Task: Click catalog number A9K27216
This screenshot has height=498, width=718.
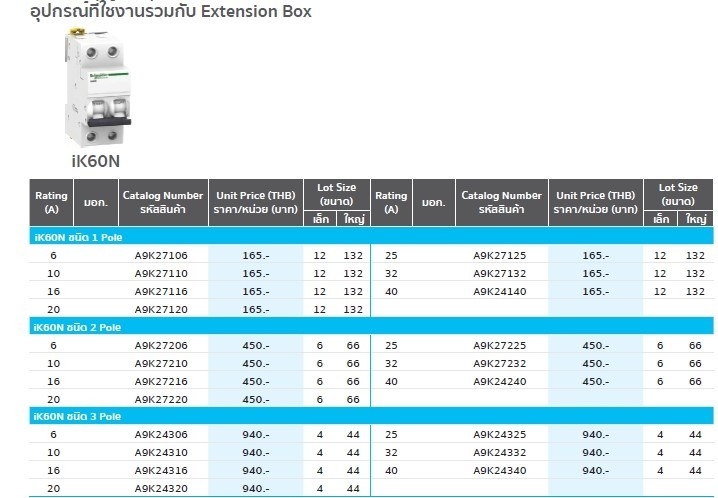Action: pos(161,381)
